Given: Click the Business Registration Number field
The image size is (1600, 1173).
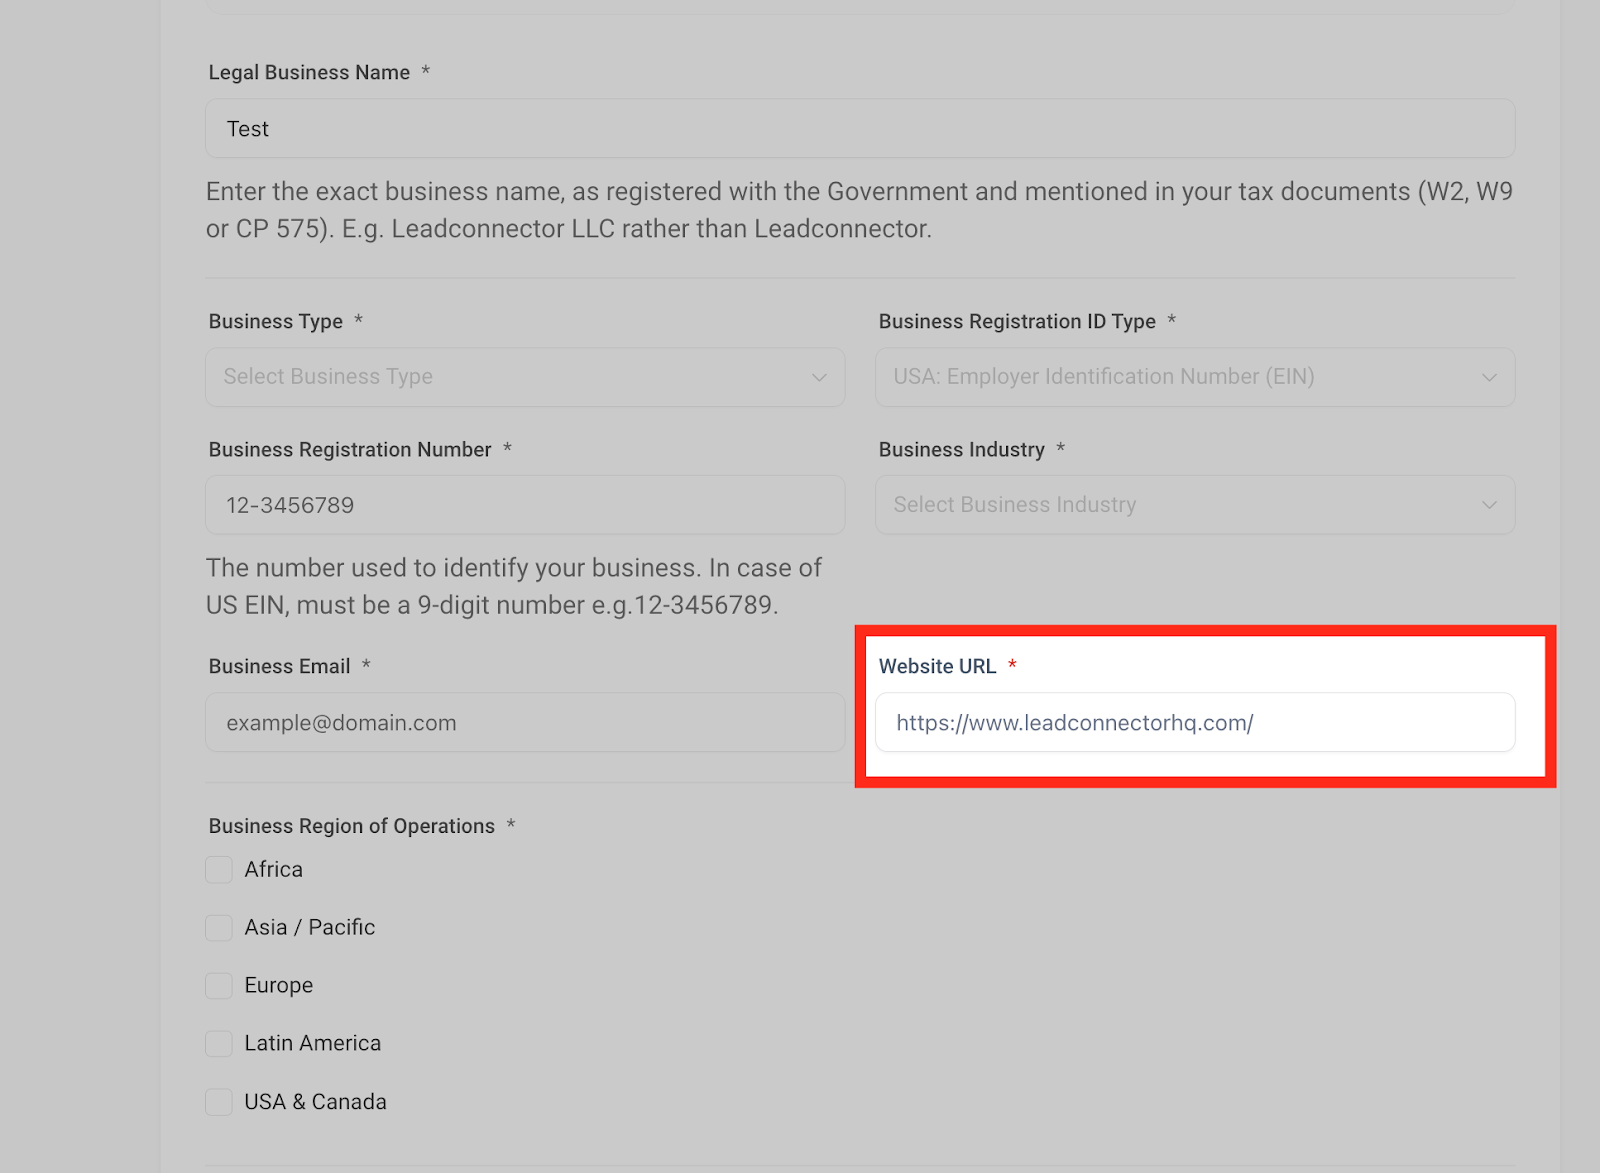Looking at the screenshot, I should (525, 505).
